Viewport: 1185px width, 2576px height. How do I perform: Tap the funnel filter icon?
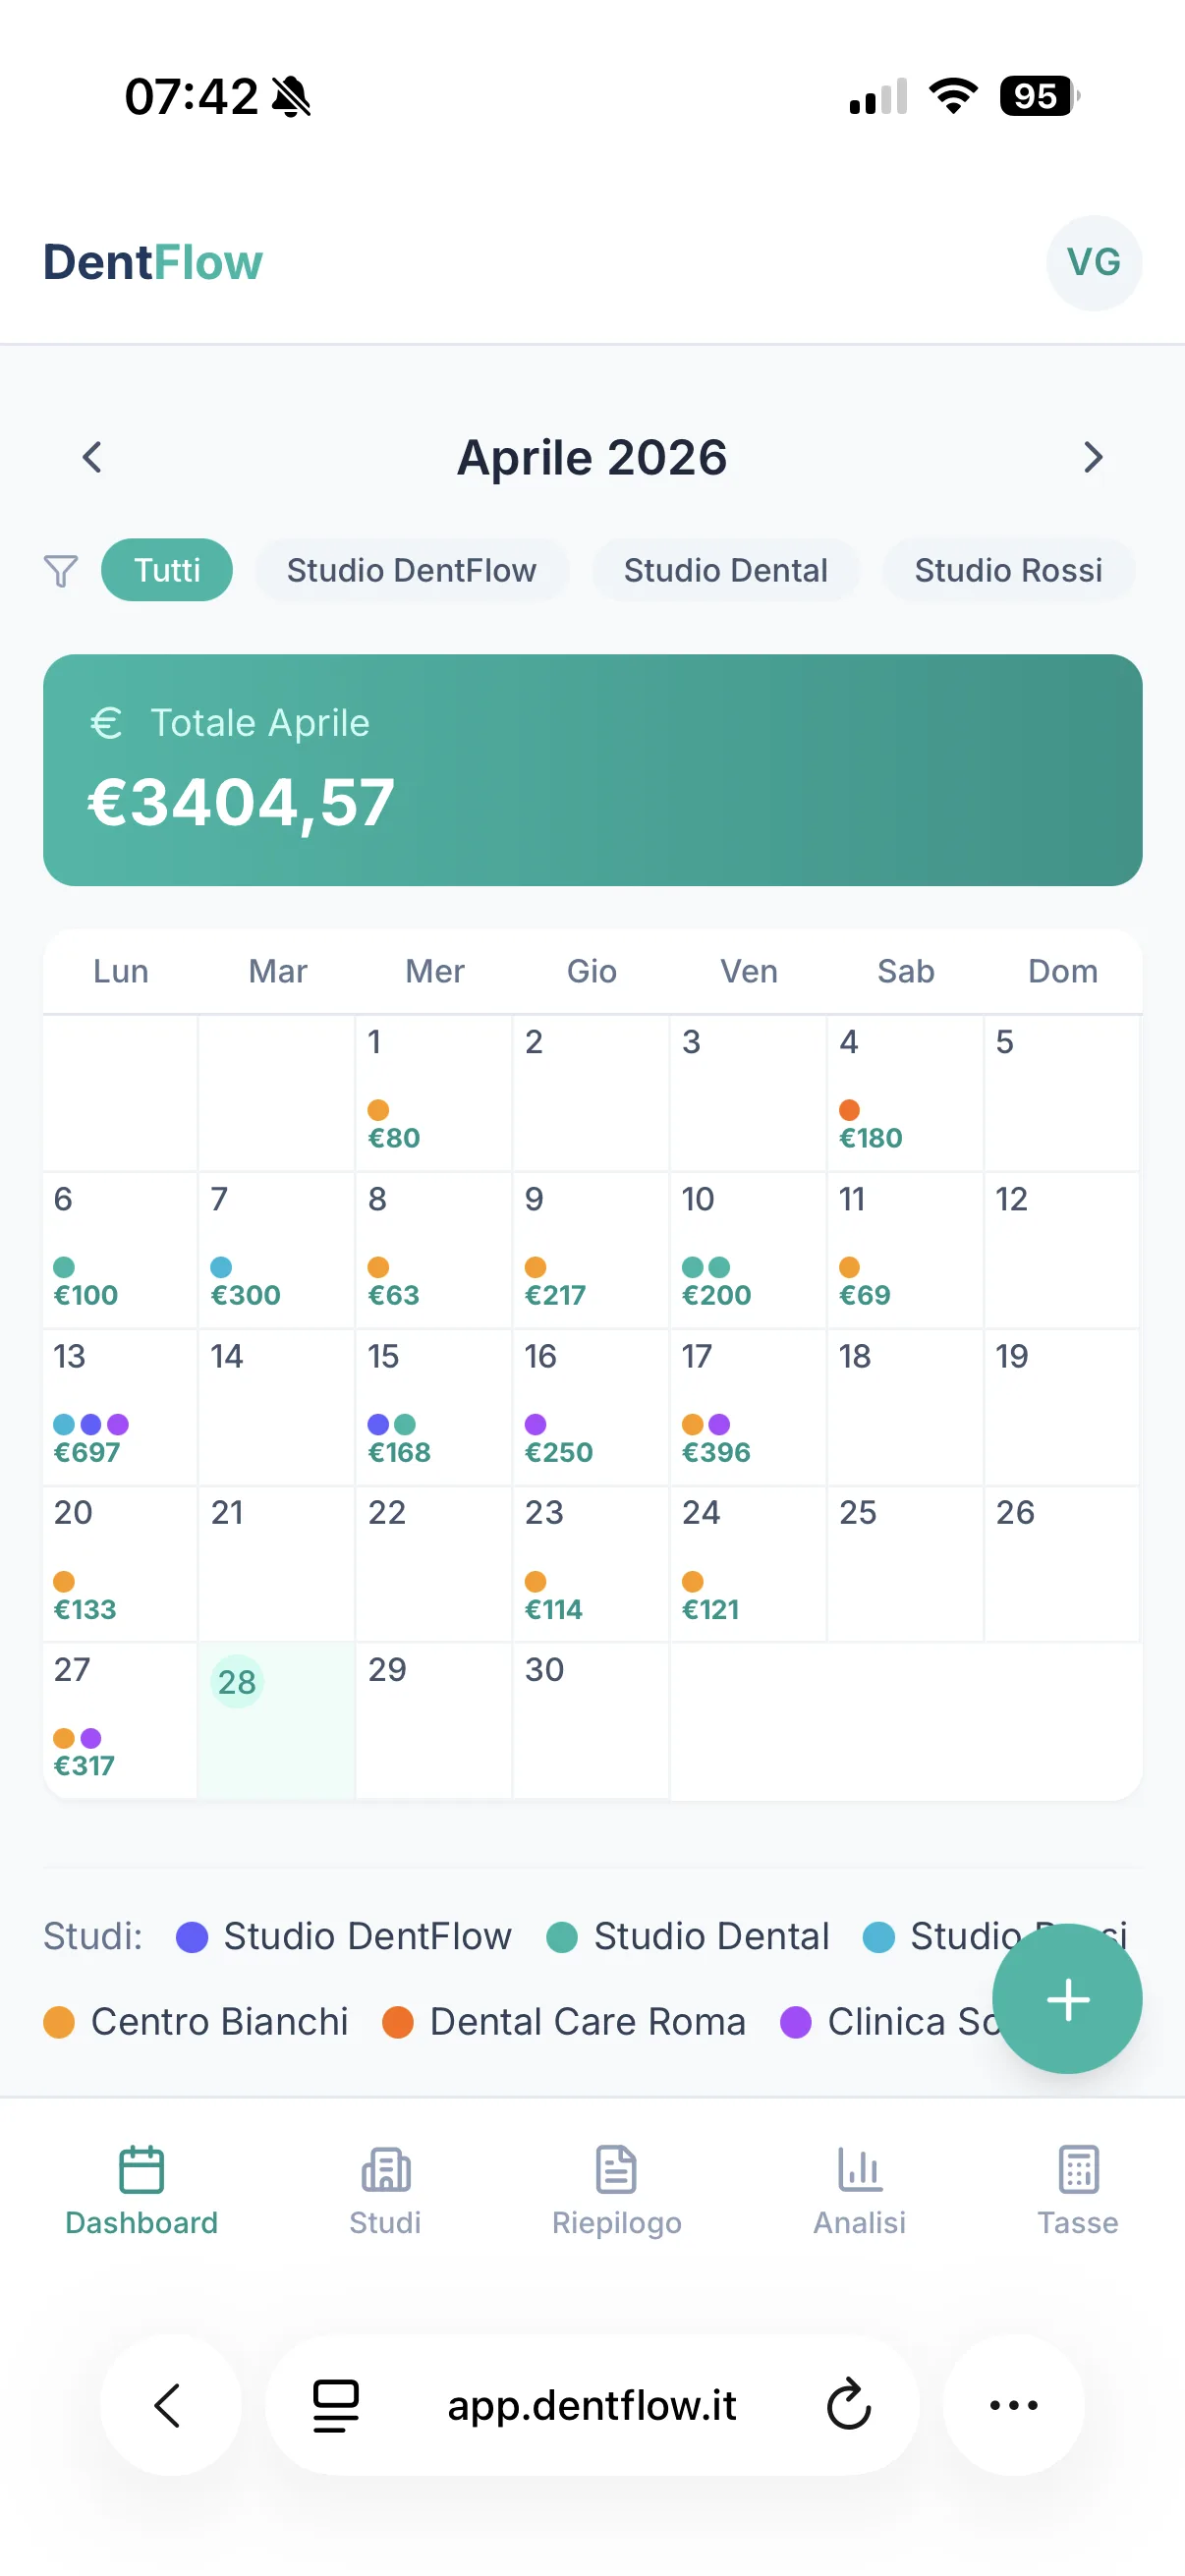(x=61, y=571)
